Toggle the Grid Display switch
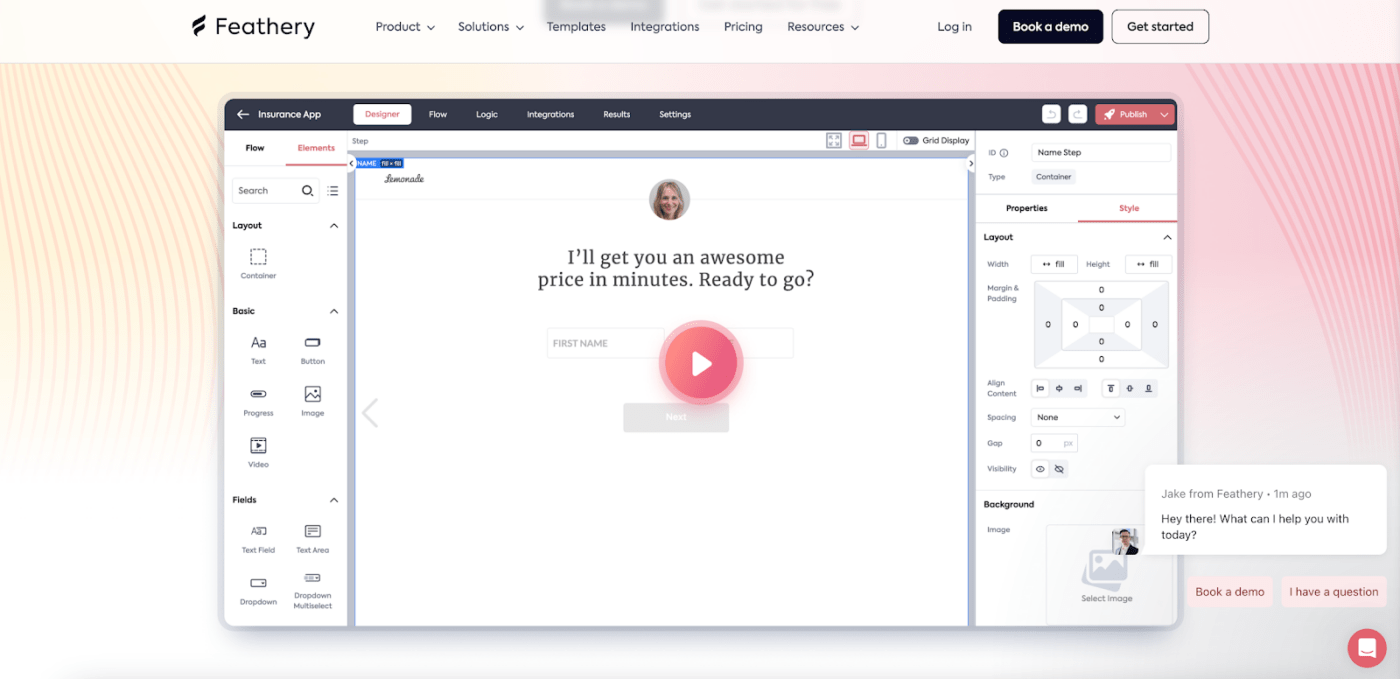This screenshot has width=1400, height=679. click(910, 141)
